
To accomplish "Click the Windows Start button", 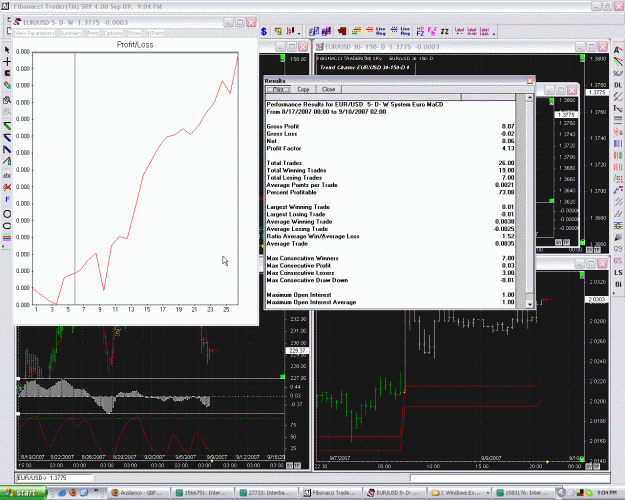I will (x=23, y=493).
